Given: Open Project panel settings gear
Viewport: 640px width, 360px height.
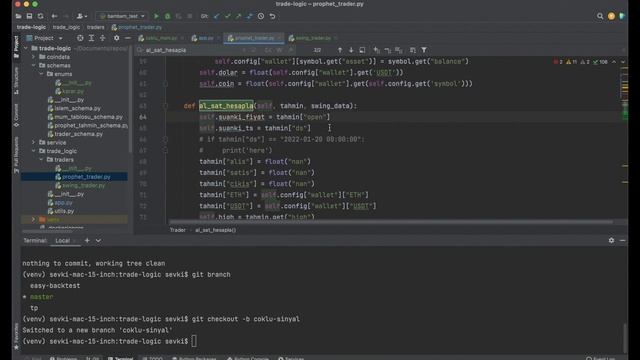Looking at the screenshot, I should [117, 38].
